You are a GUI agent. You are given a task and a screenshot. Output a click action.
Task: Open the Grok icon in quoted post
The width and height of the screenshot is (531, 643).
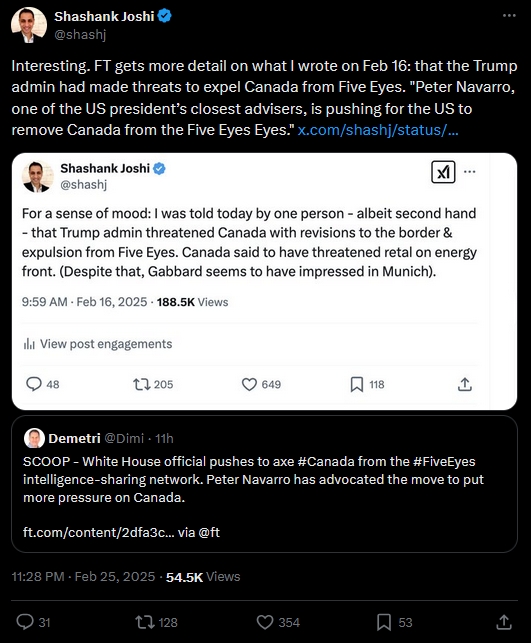coord(443,172)
